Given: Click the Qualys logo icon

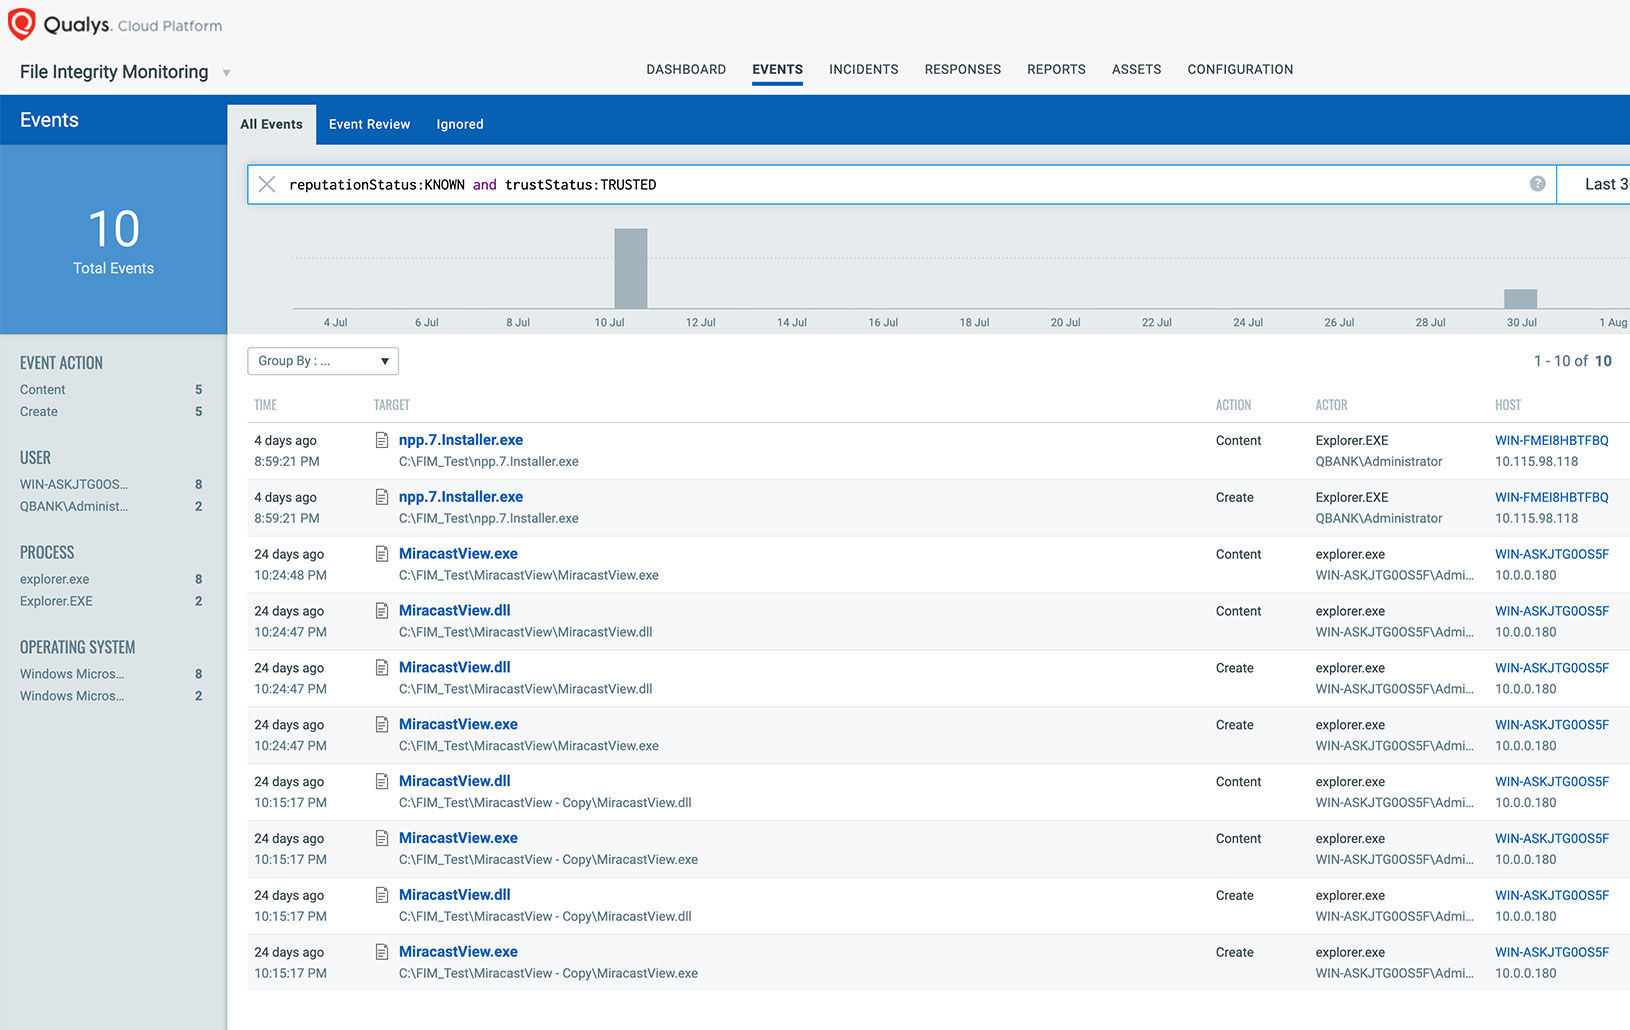Looking at the screenshot, I should click(x=20, y=23).
